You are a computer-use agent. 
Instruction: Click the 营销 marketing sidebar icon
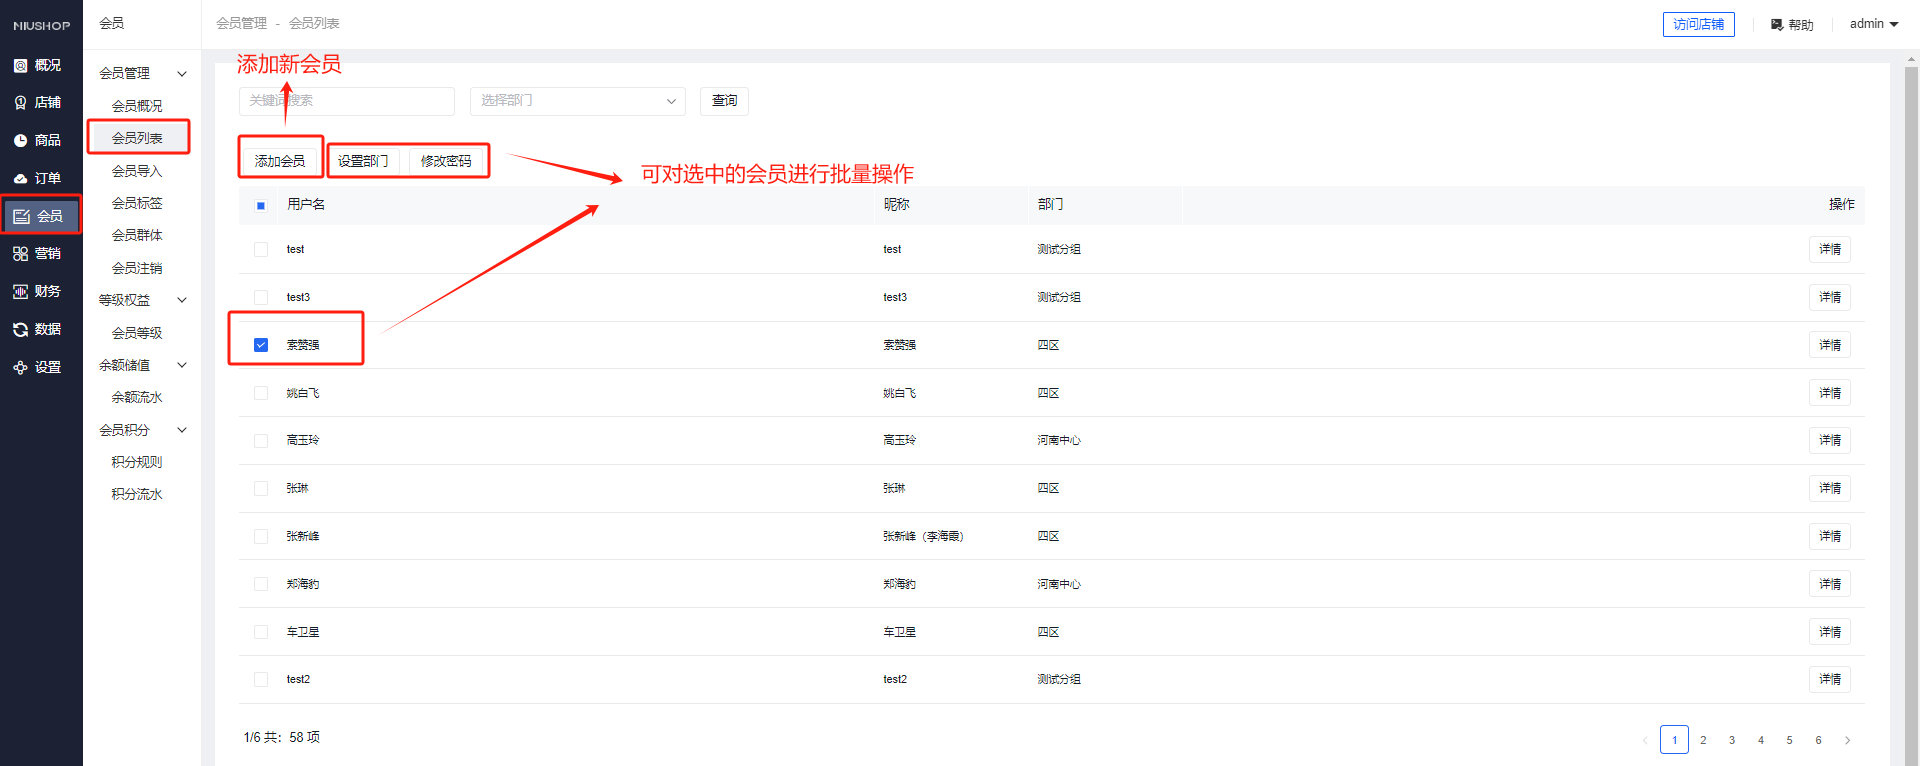pyautogui.click(x=21, y=254)
